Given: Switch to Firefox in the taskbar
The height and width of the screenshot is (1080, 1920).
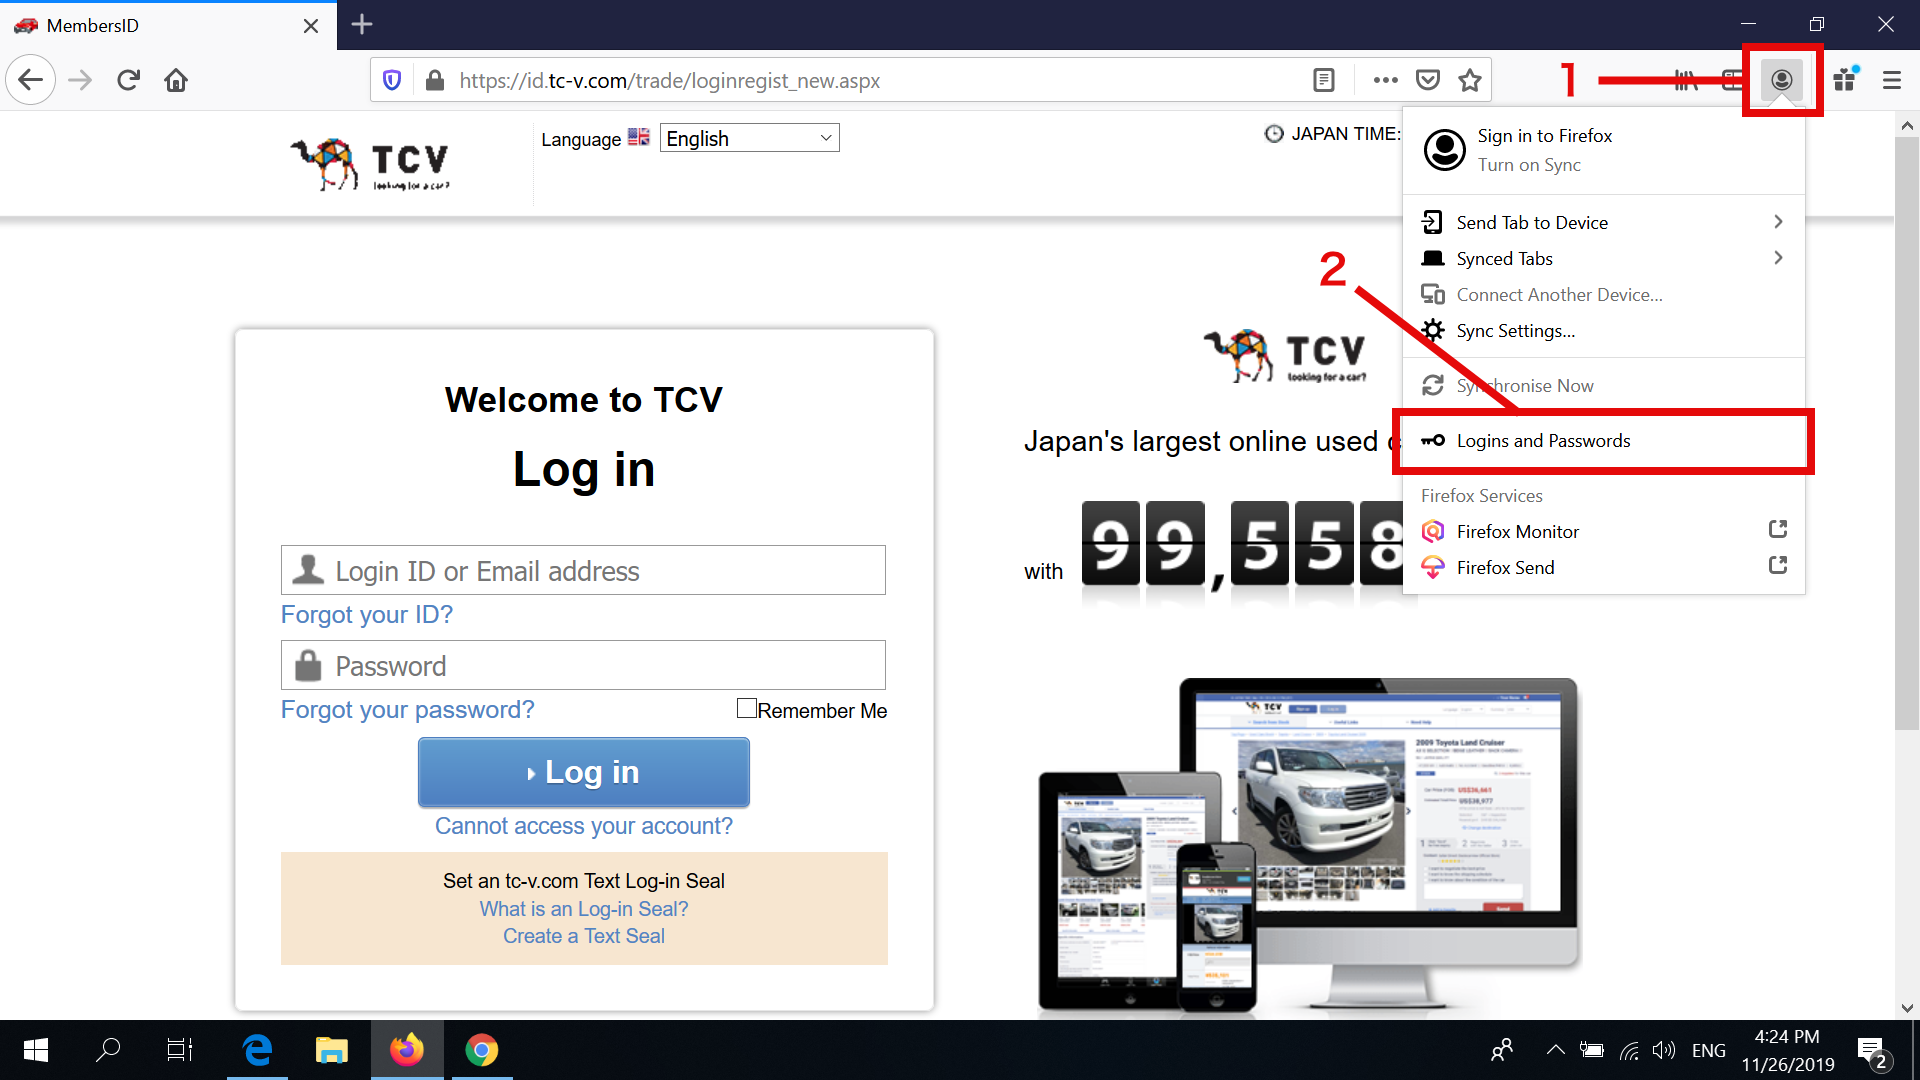Looking at the screenshot, I should pyautogui.click(x=407, y=1050).
